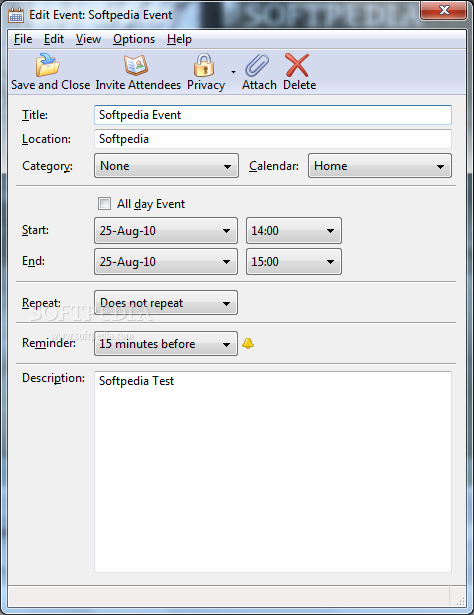This screenshot has width=474, height=615.
Task: Click the Privacy label text
Action: pos(206,85)
